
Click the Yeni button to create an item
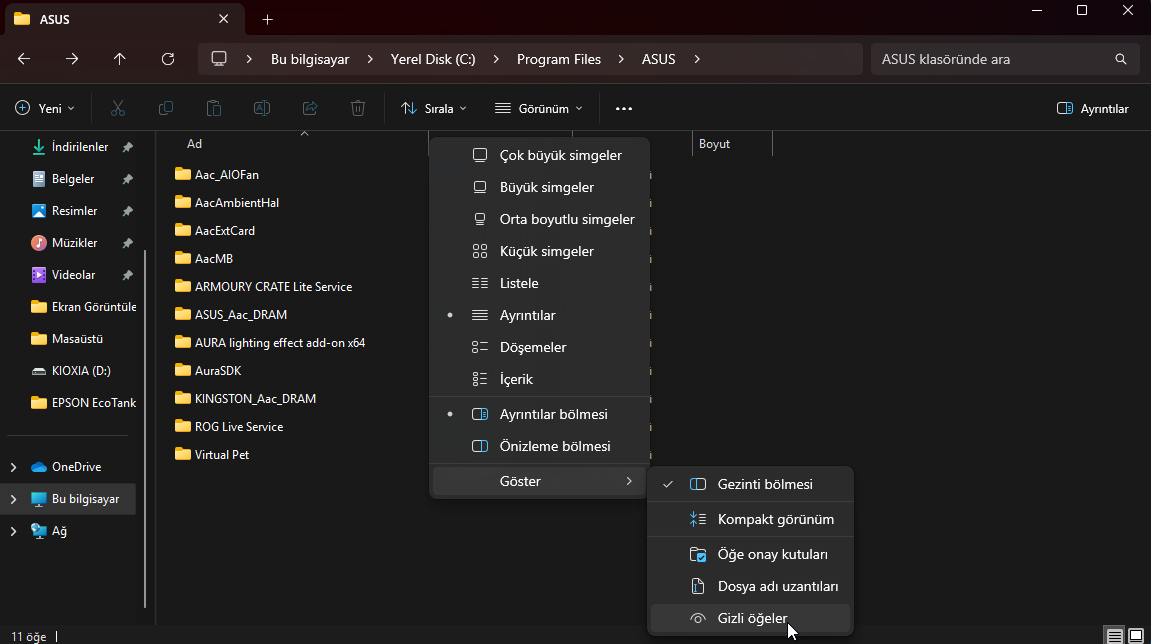[x=45, y=108]
